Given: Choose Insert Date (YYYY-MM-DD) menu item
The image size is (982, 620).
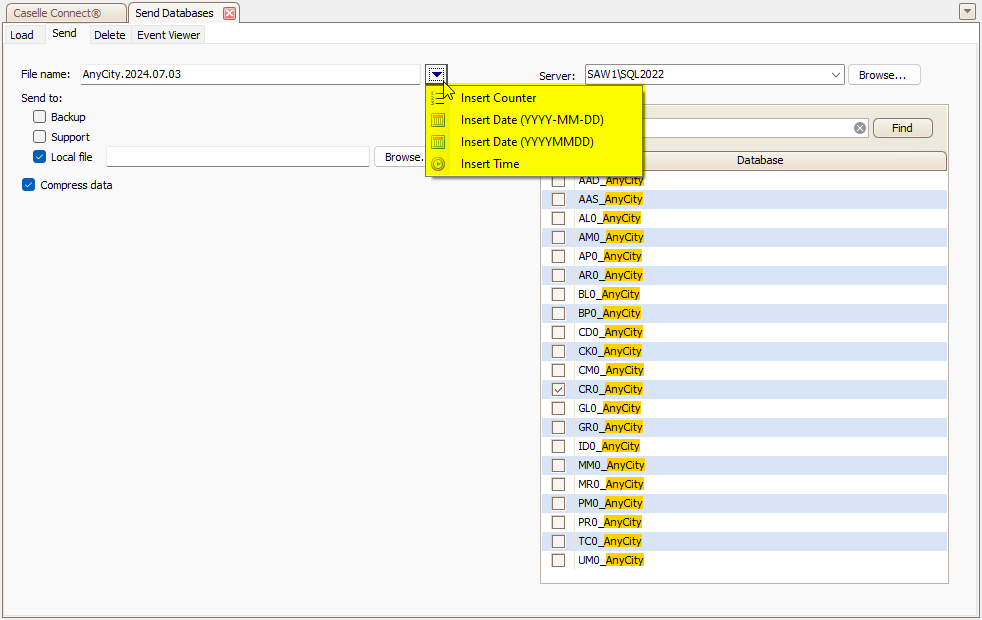Looking at the screenshot, I should (534, 120).
